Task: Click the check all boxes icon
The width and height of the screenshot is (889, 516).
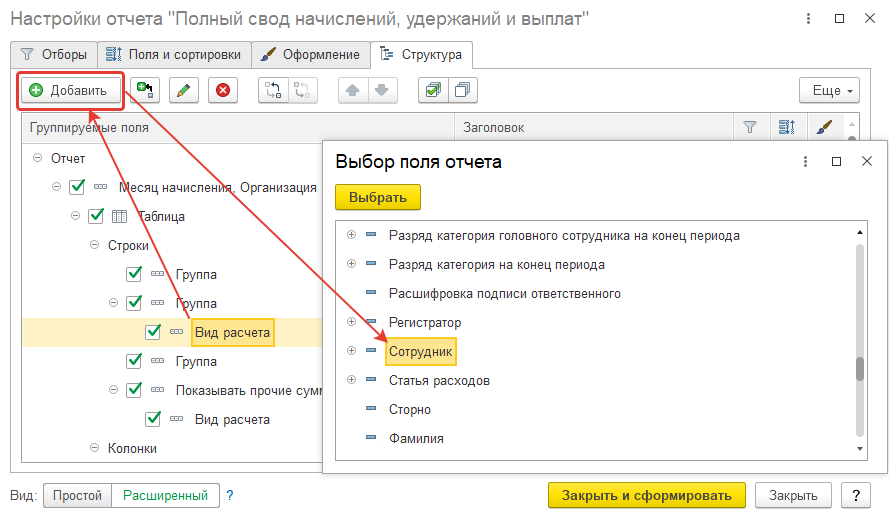Action: pos(432,90)
